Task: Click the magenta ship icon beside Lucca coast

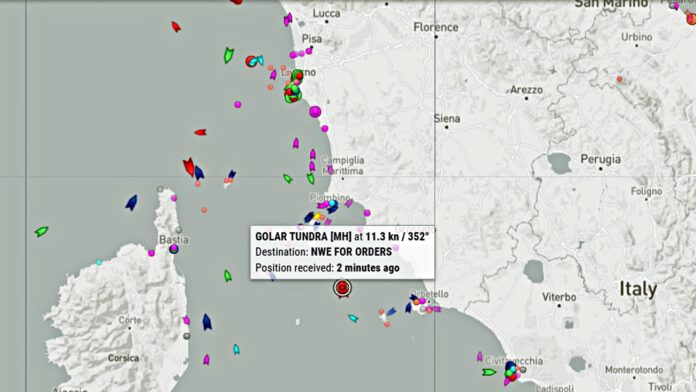Action: tap(288, 20)
